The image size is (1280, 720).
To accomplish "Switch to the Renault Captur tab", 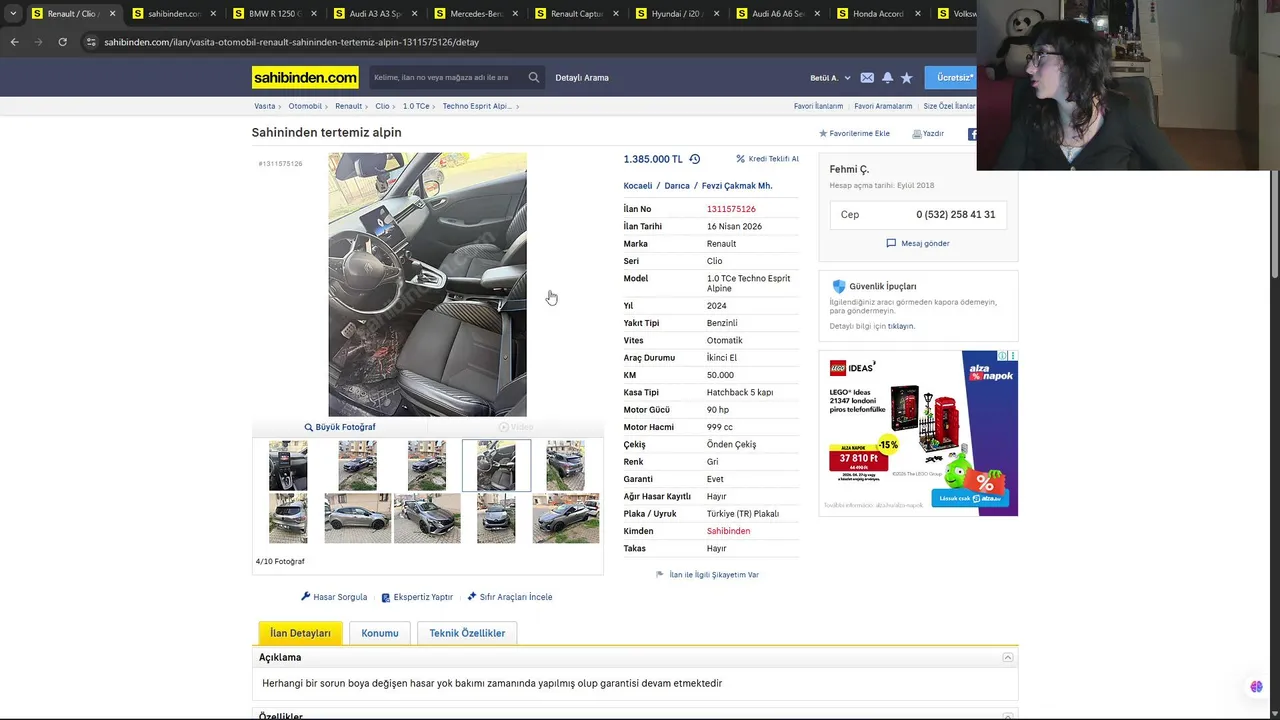I will coord(575,14).
